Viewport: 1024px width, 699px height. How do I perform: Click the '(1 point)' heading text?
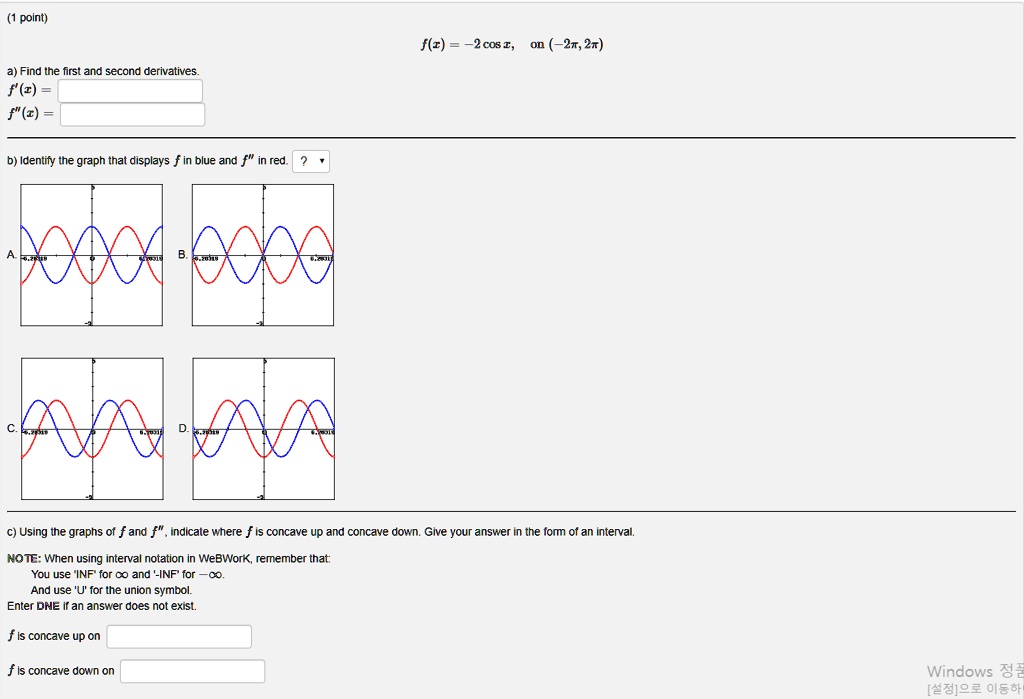pyautogui.click(x=27, y=17)
